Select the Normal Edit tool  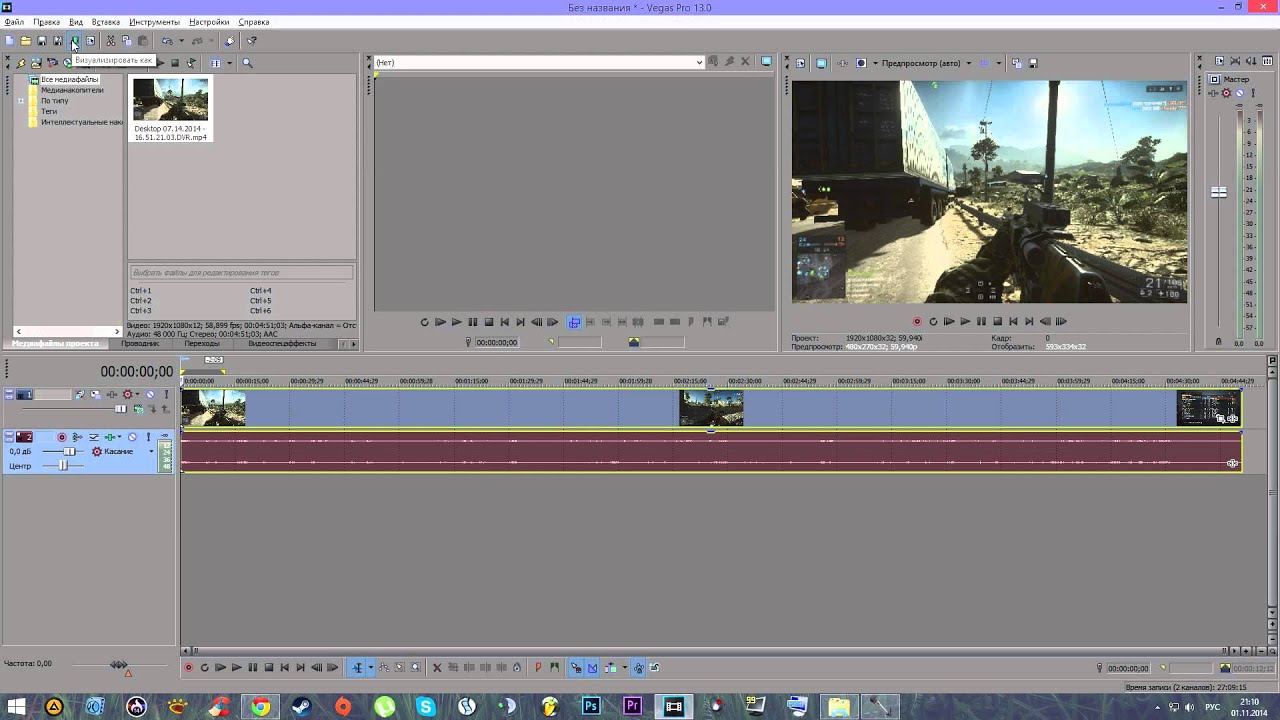point(357,668)
